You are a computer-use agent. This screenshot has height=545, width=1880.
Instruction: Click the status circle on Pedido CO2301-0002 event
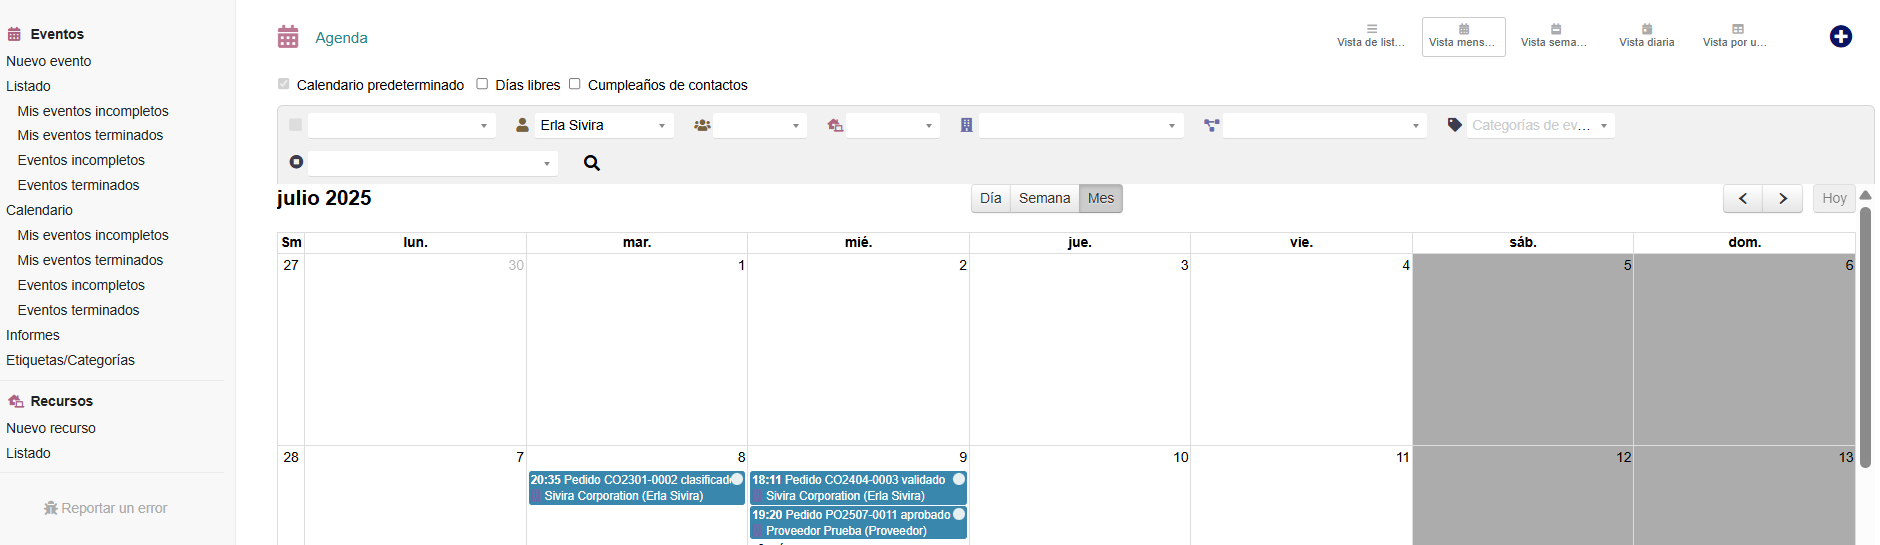737,480
